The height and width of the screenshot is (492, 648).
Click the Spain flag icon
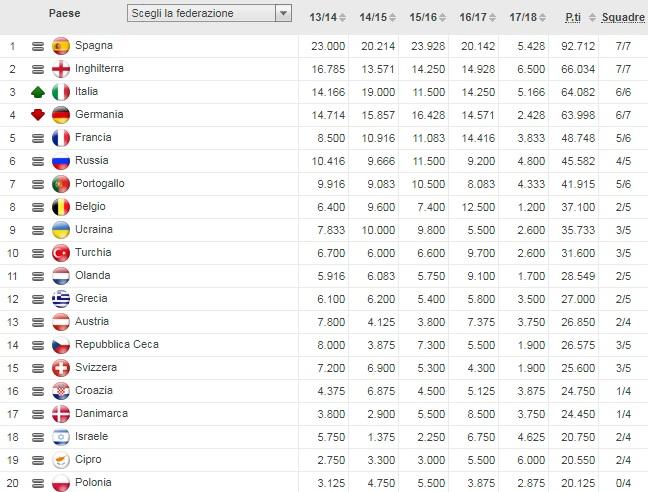[x=60, y=46]
